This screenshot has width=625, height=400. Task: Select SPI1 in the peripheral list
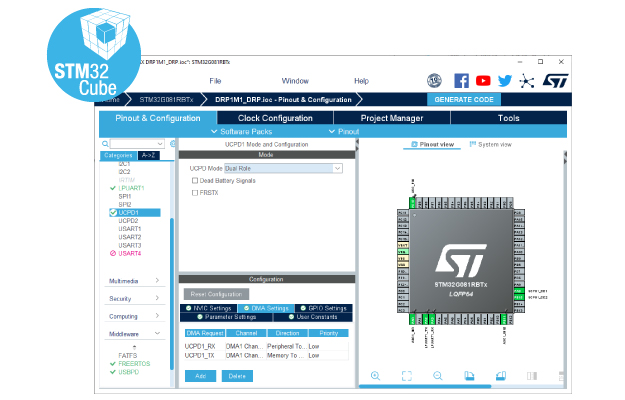[x=125, y=196]
